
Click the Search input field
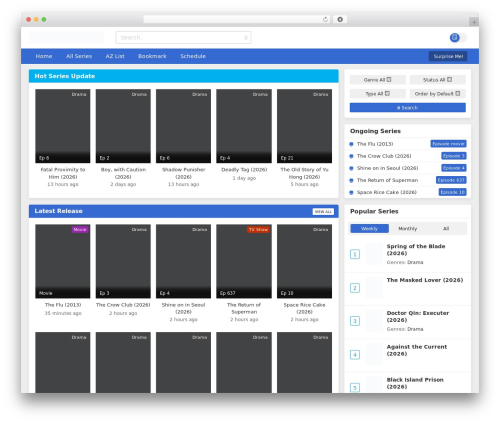(183, 38)
